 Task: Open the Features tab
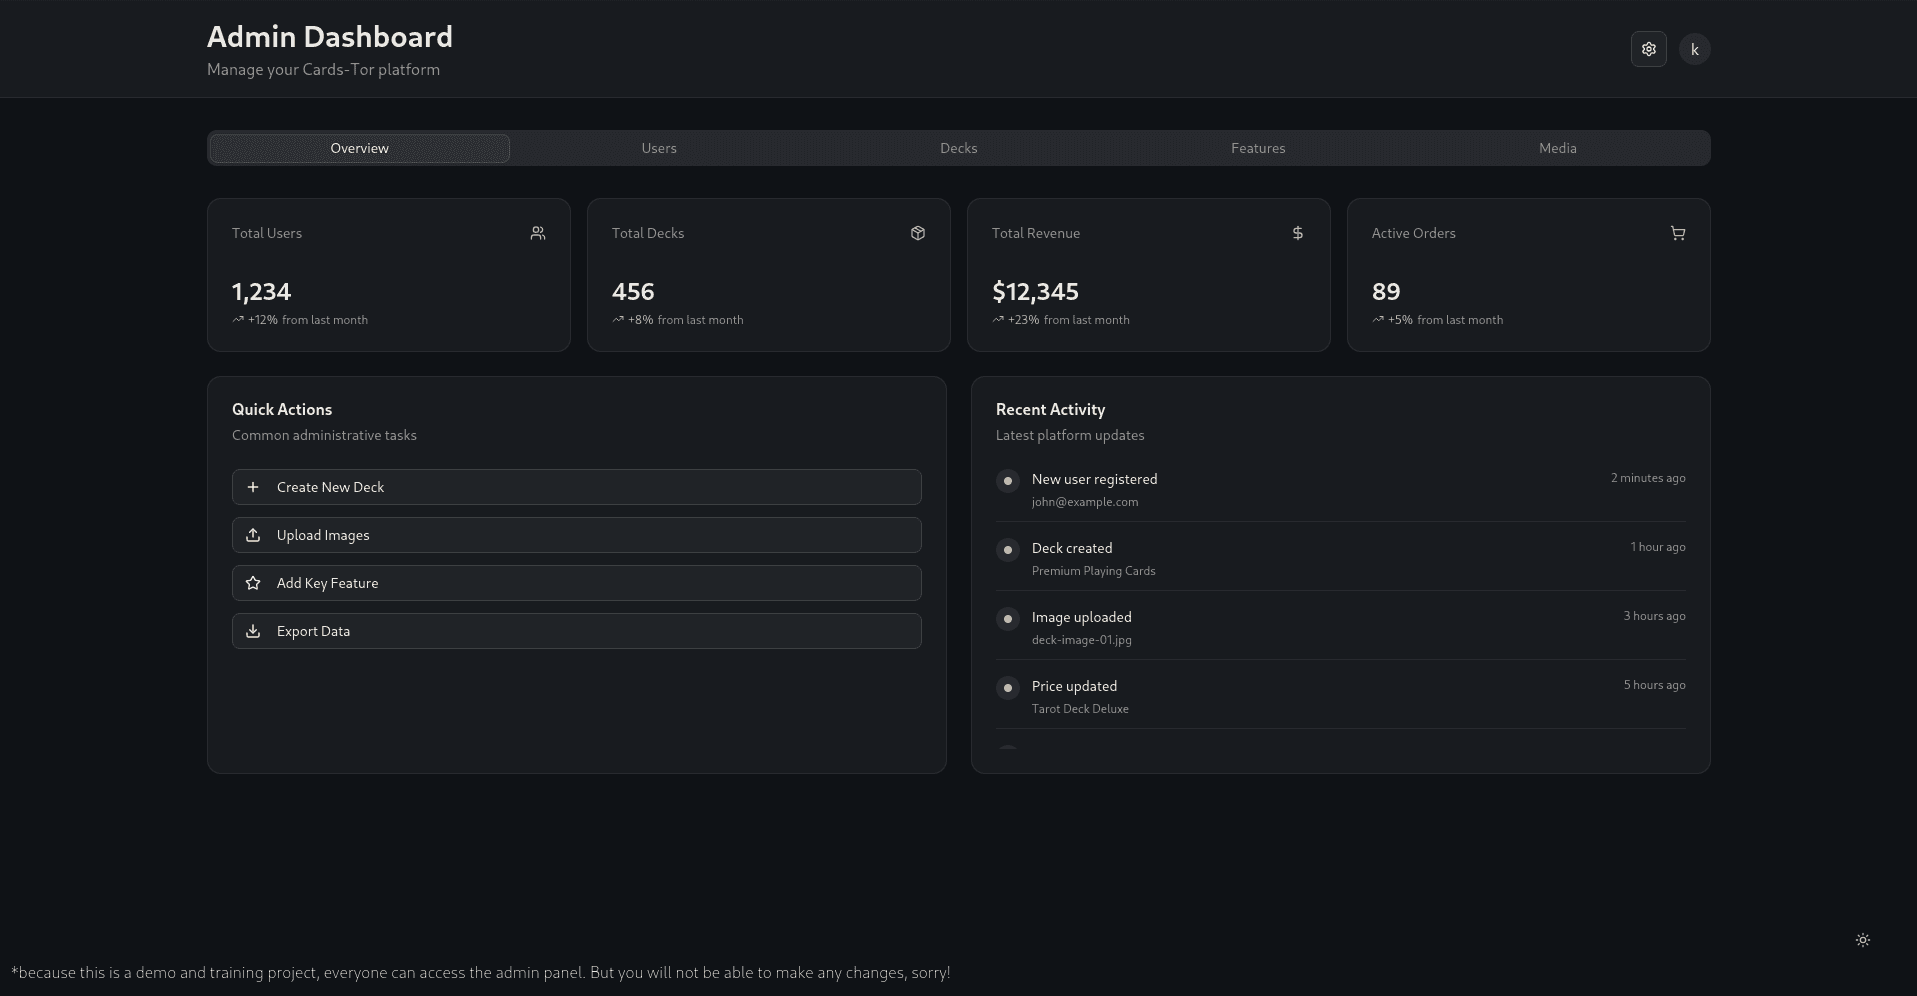click(x=1258, y=148)
